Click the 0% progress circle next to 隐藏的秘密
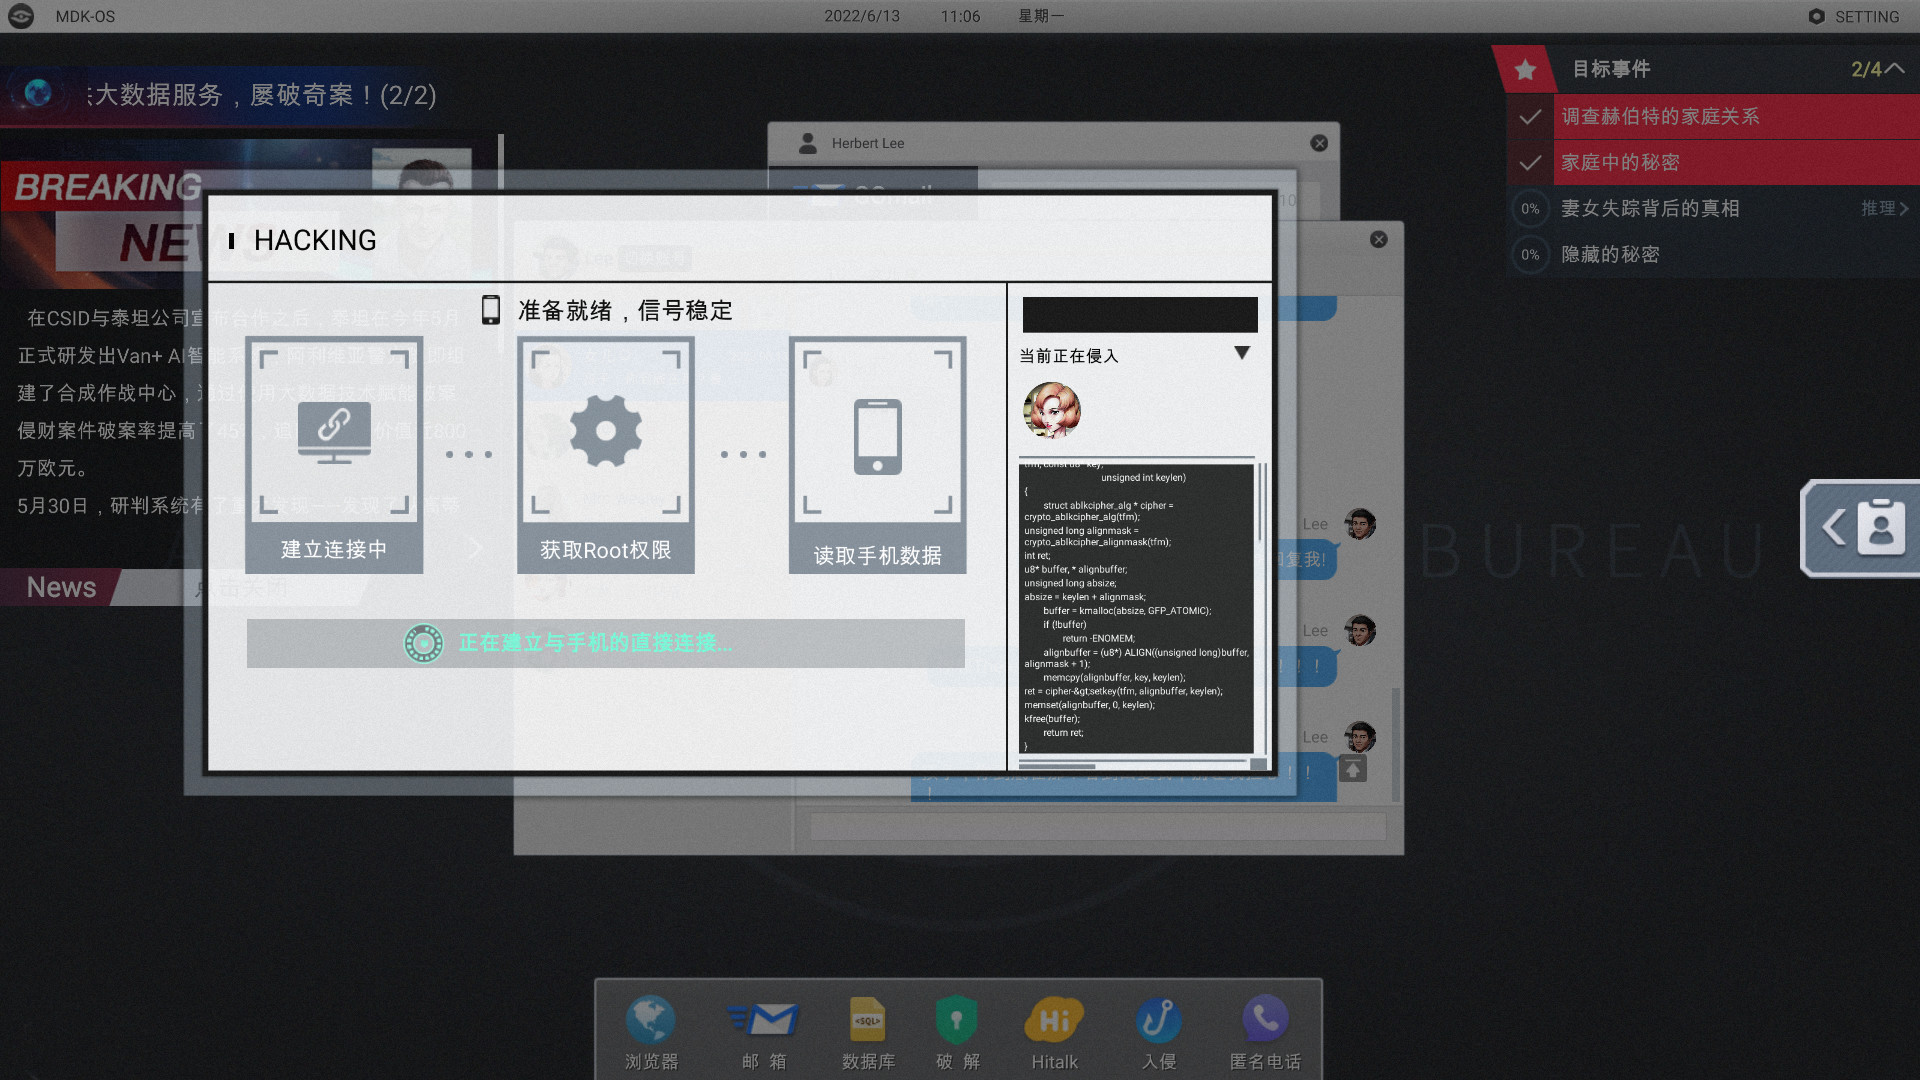 pyautogui.click(x=1529, y=254)
